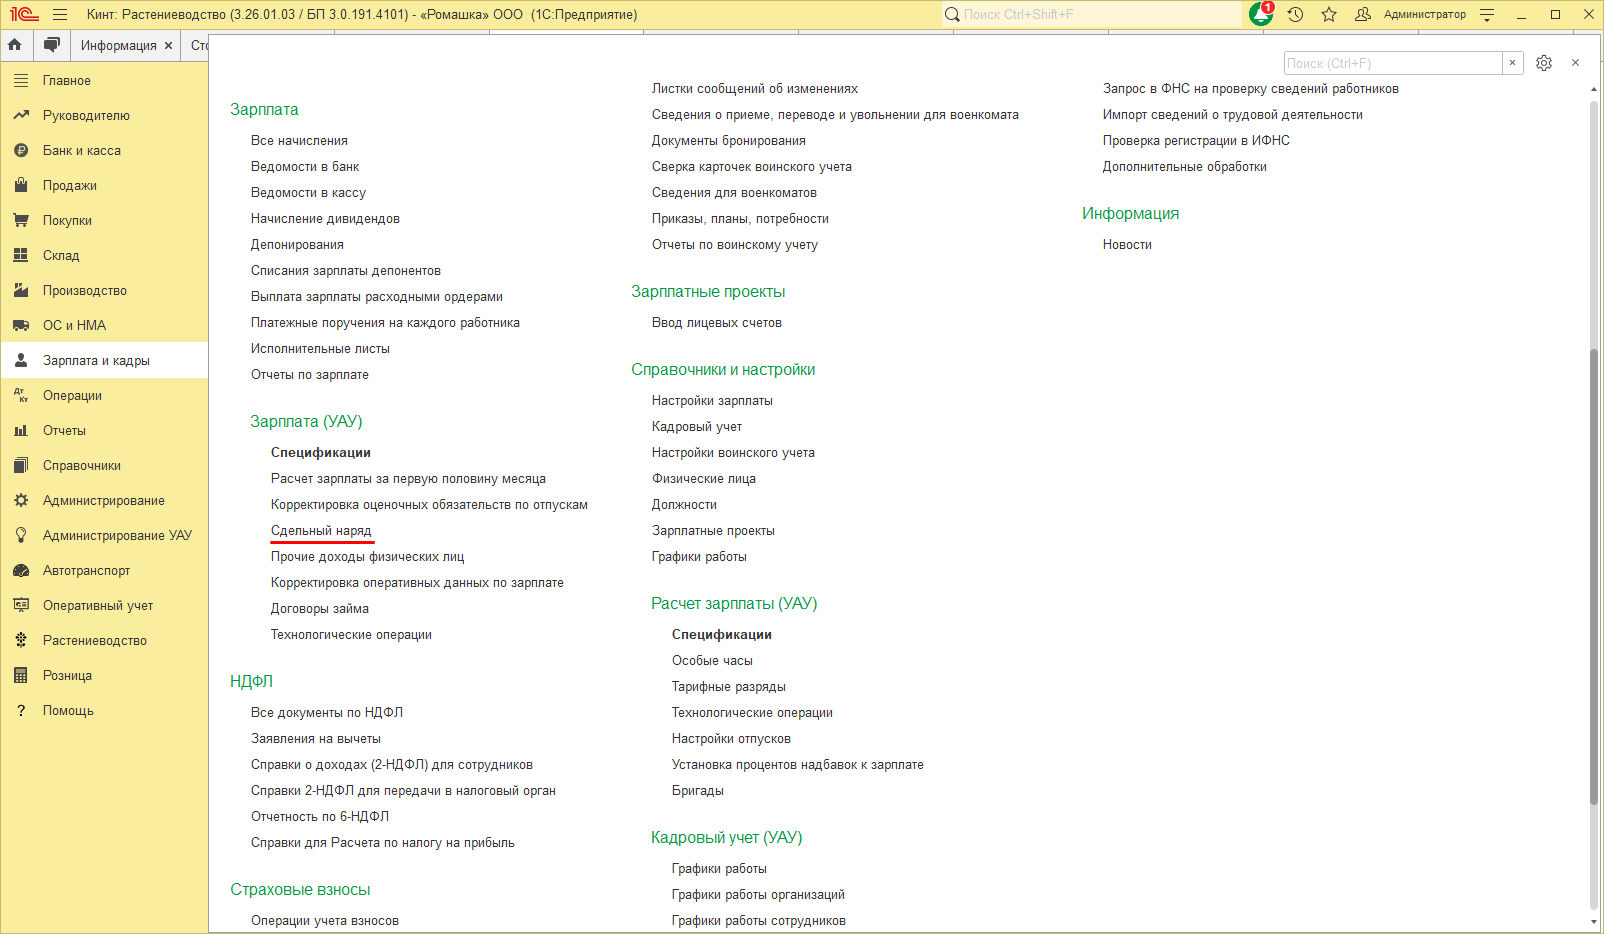Viewport: 1604px width, 934px height.
Task: Click the Продажи bag icon
Action: 21,185
